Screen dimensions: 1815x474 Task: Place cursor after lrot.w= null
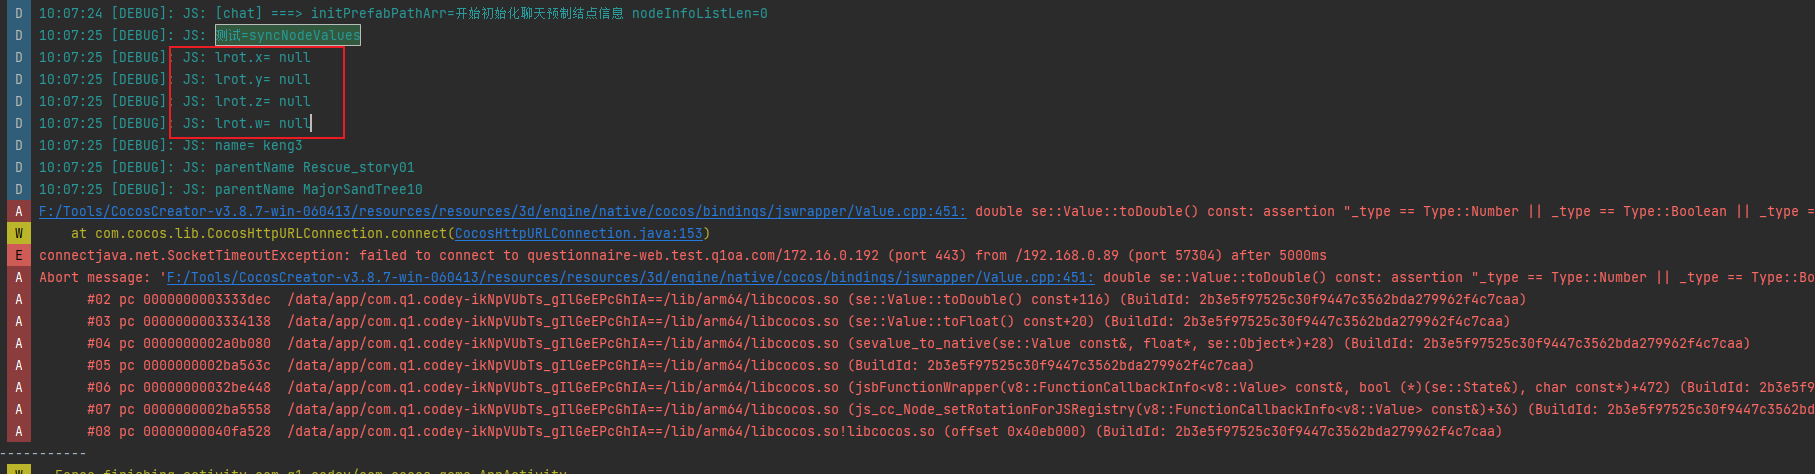311,123
